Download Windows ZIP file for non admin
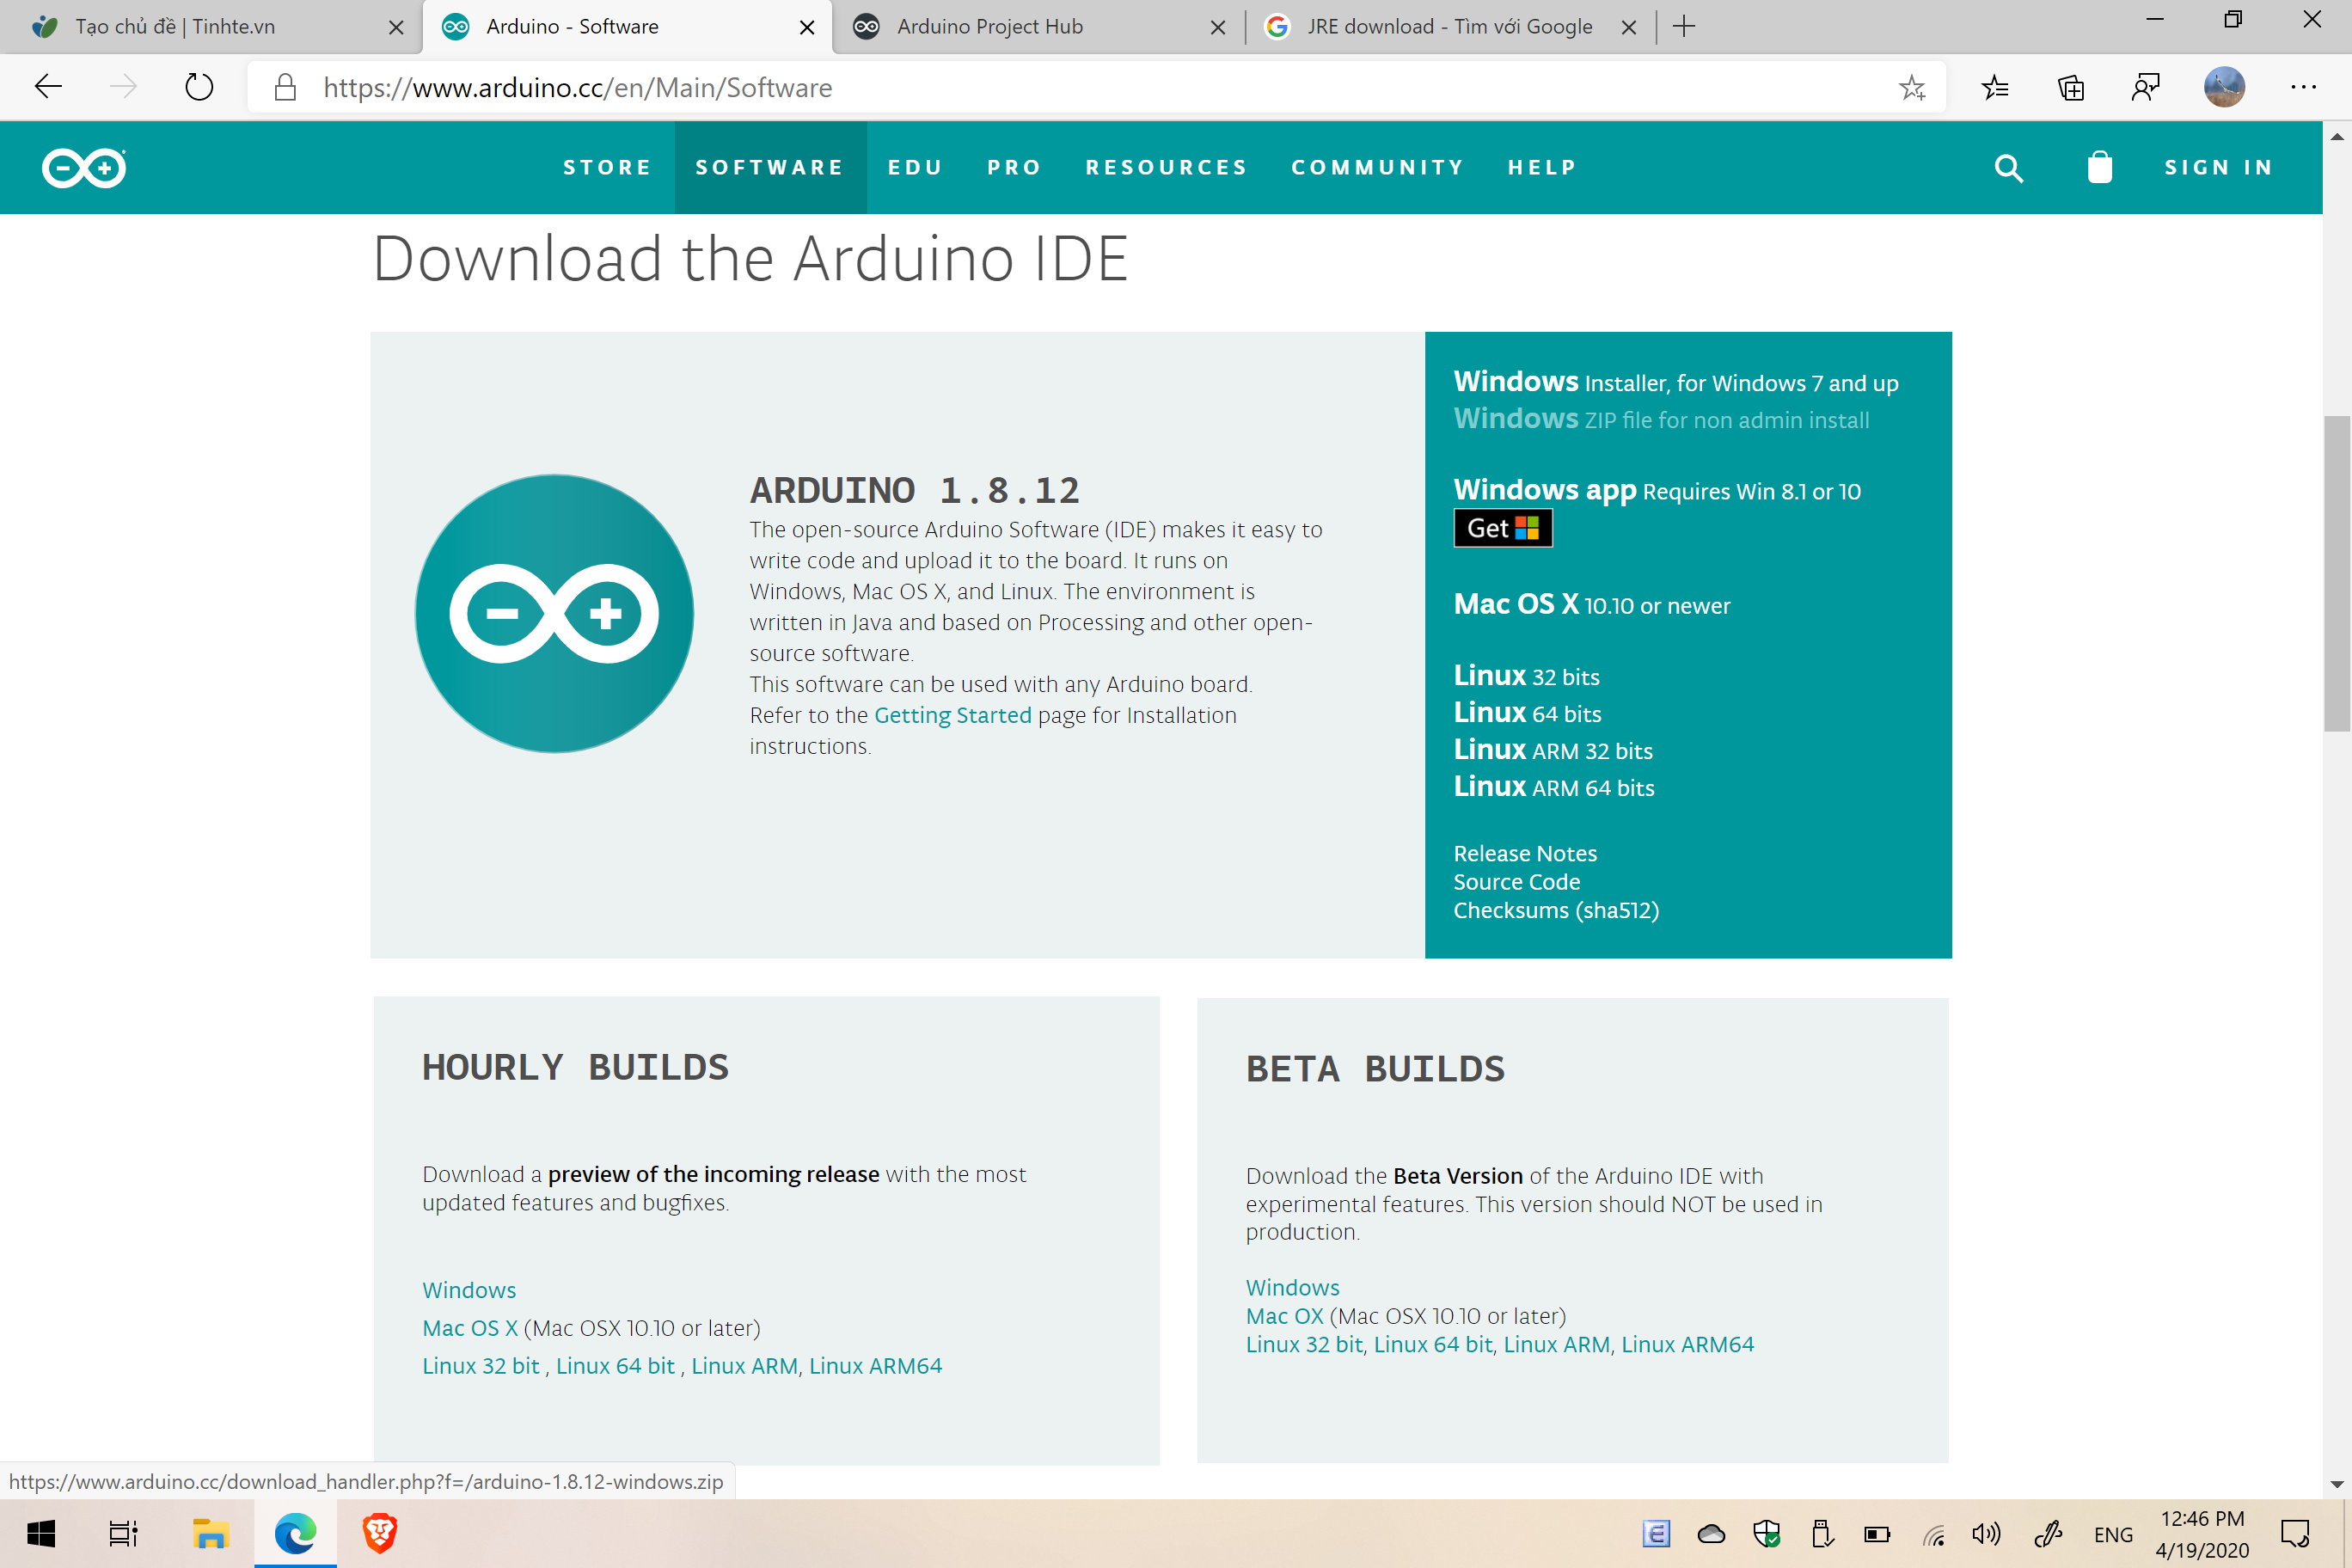 (x=1661, y=419)
